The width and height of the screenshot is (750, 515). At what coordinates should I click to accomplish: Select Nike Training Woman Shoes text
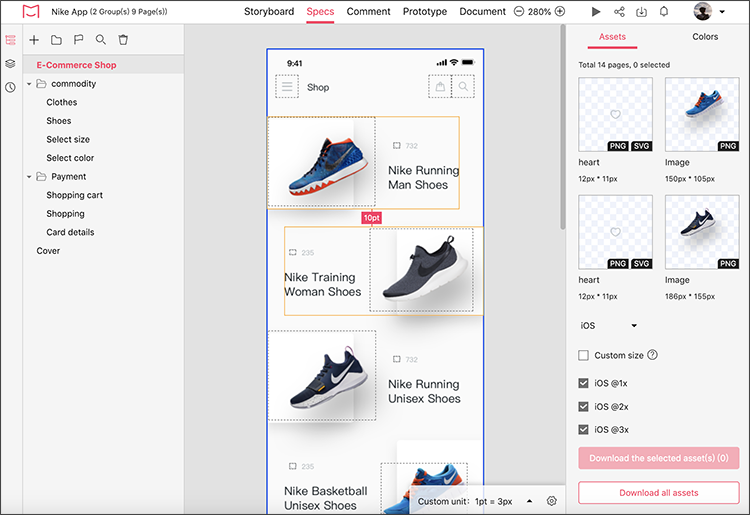point(322,285)
